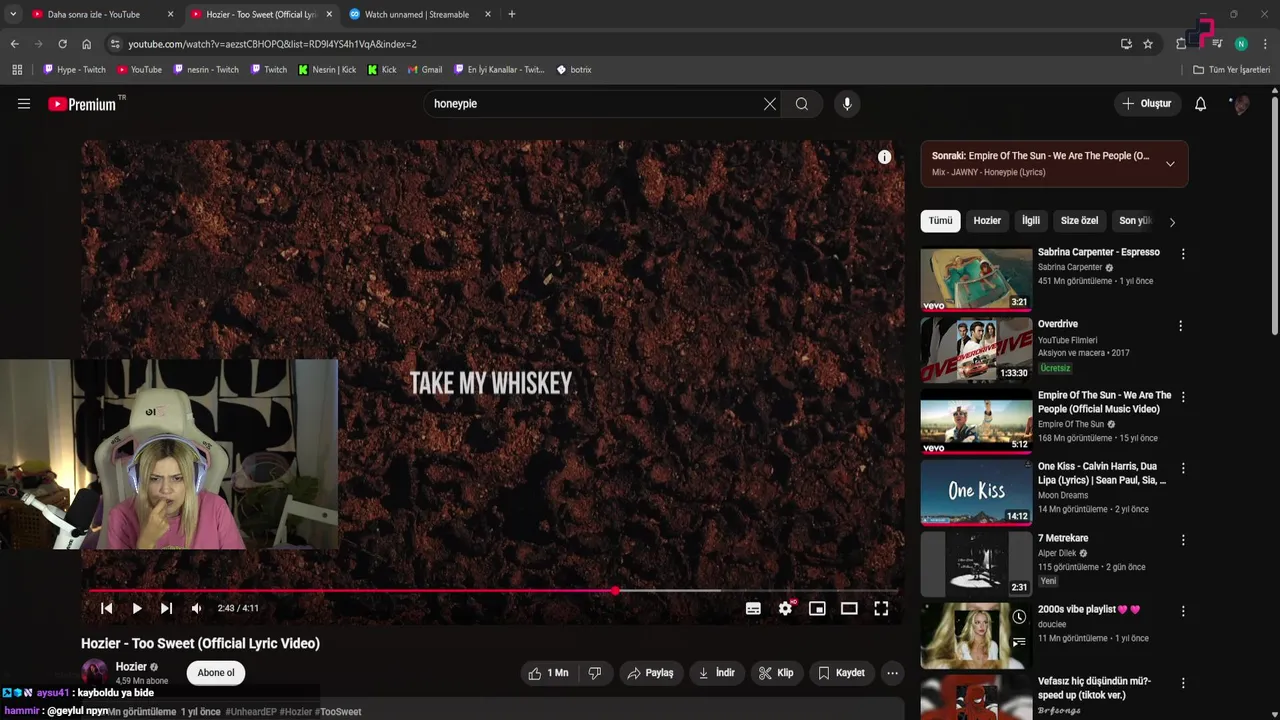1280x720 pixels.
Task: Open the Chrome extensions puzzle icon
Action: 1182,44
